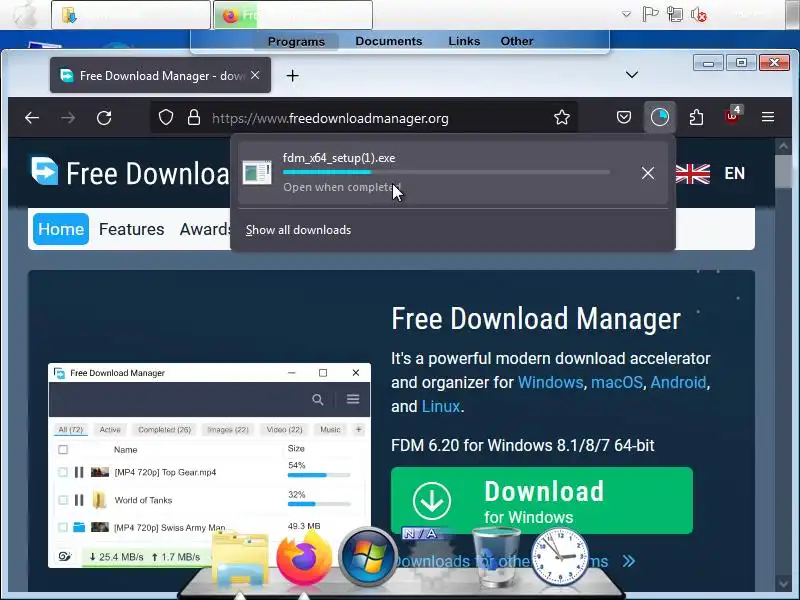Click the Top Gear 54% progress bar
This screenshot has width=800, height=600.
319,475
